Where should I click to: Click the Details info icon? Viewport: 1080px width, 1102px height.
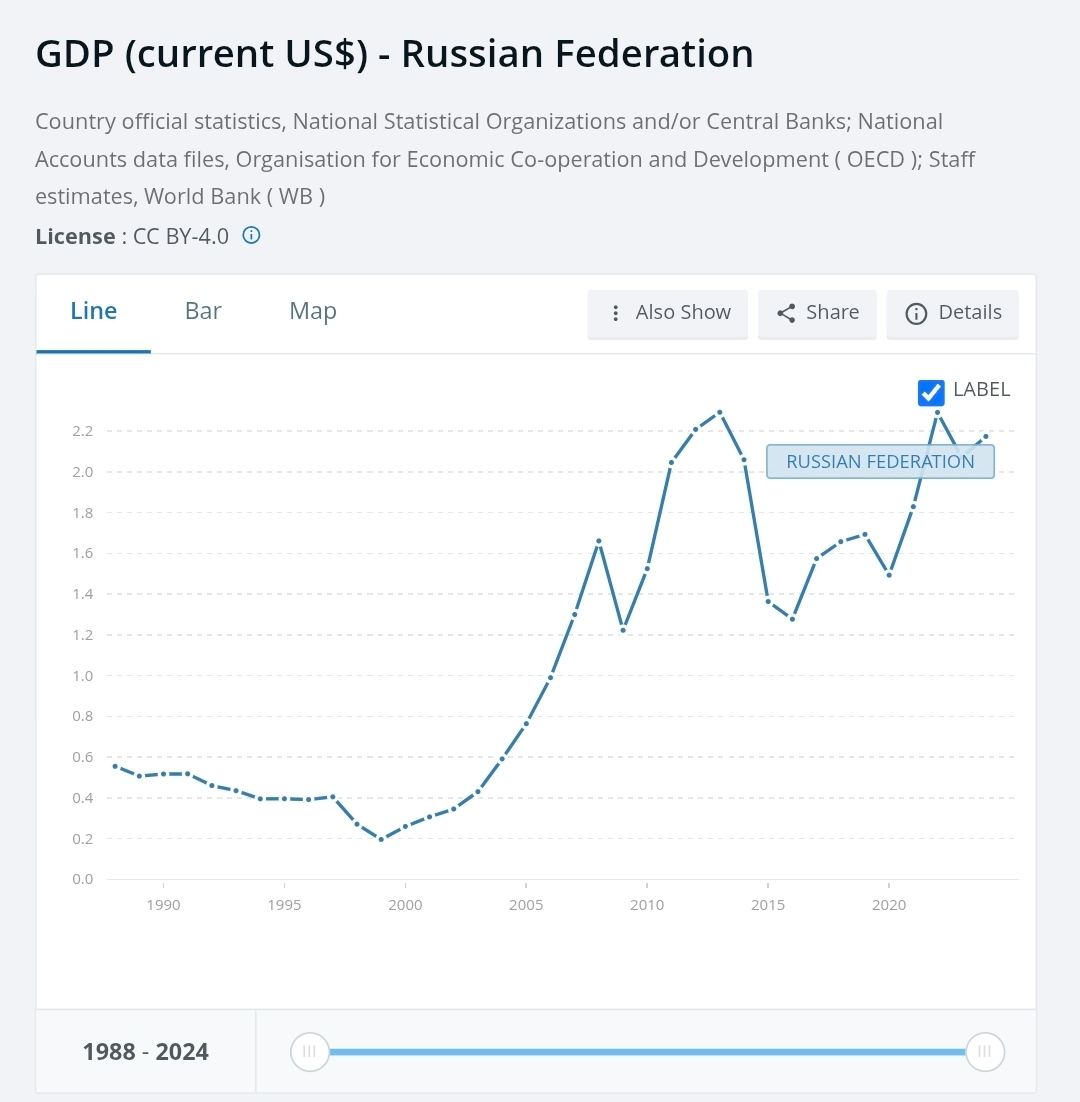(x=915, y=313)
